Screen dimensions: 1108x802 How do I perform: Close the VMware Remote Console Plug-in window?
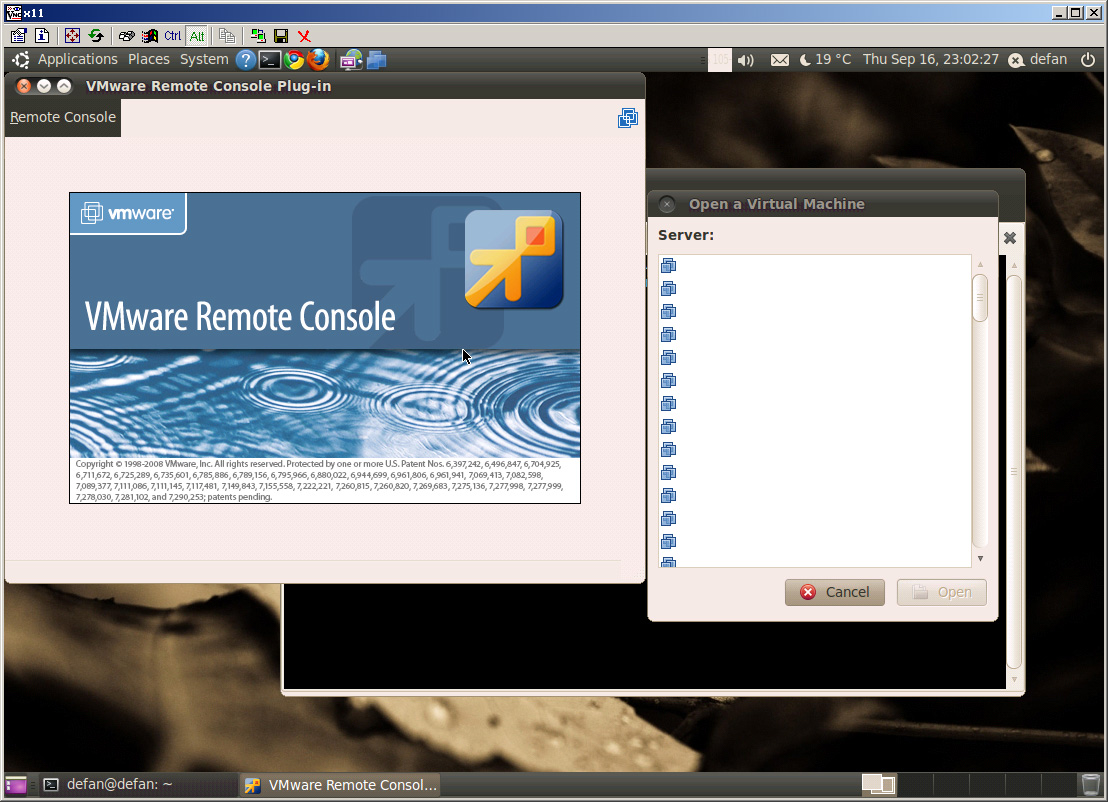[23, 86]
